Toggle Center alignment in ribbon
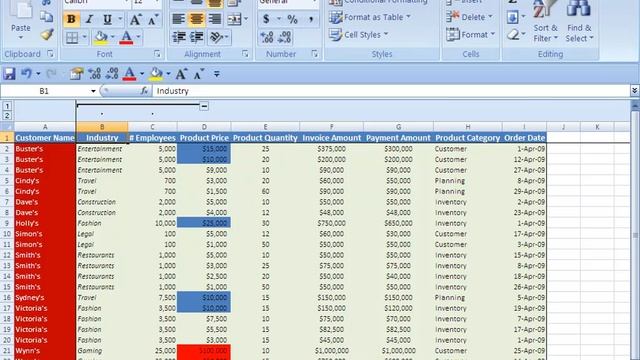 (196, 19)
